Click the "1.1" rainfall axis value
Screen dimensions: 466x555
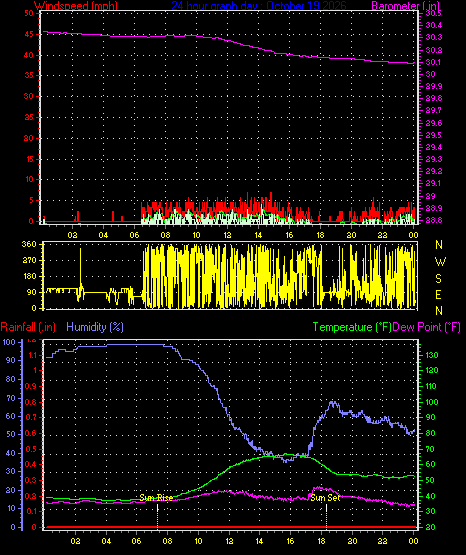(x=33, y=355)
